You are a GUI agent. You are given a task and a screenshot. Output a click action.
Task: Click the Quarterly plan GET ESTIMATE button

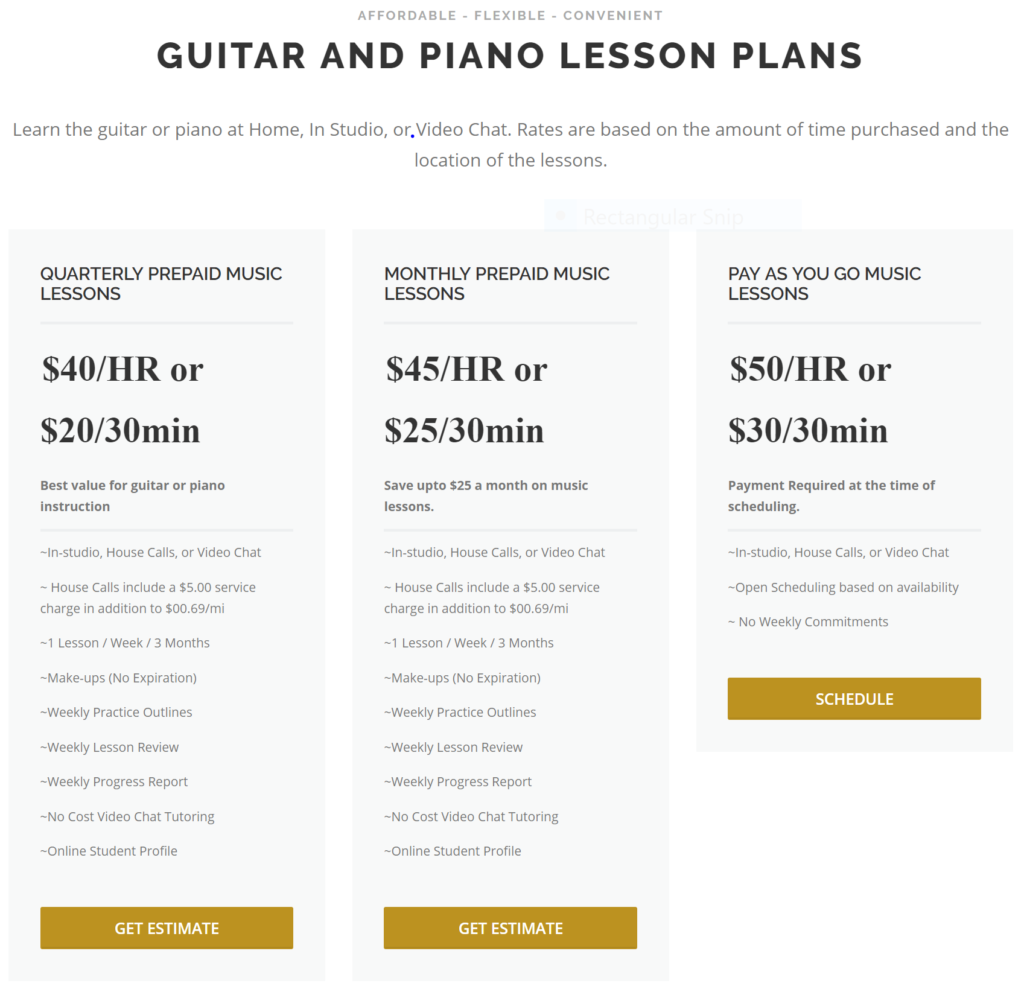tap(167, 927)
